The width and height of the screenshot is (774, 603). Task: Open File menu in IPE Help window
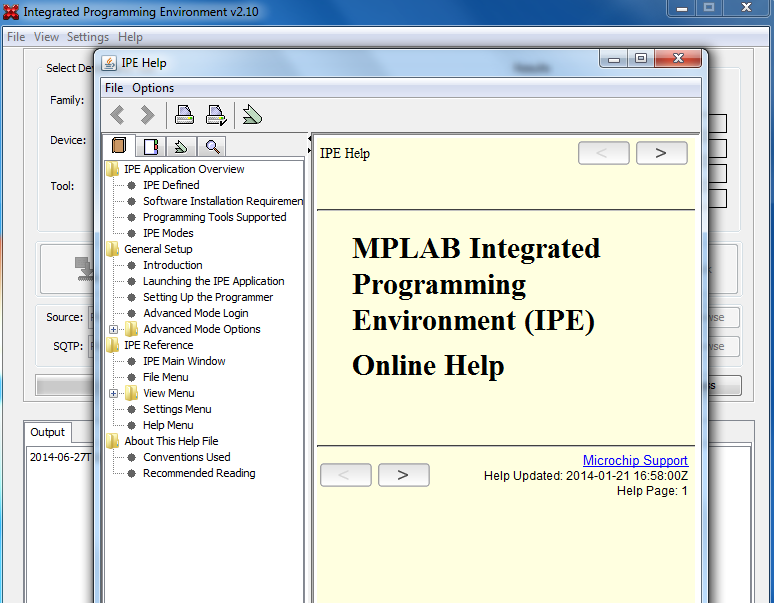click(114, 88)
